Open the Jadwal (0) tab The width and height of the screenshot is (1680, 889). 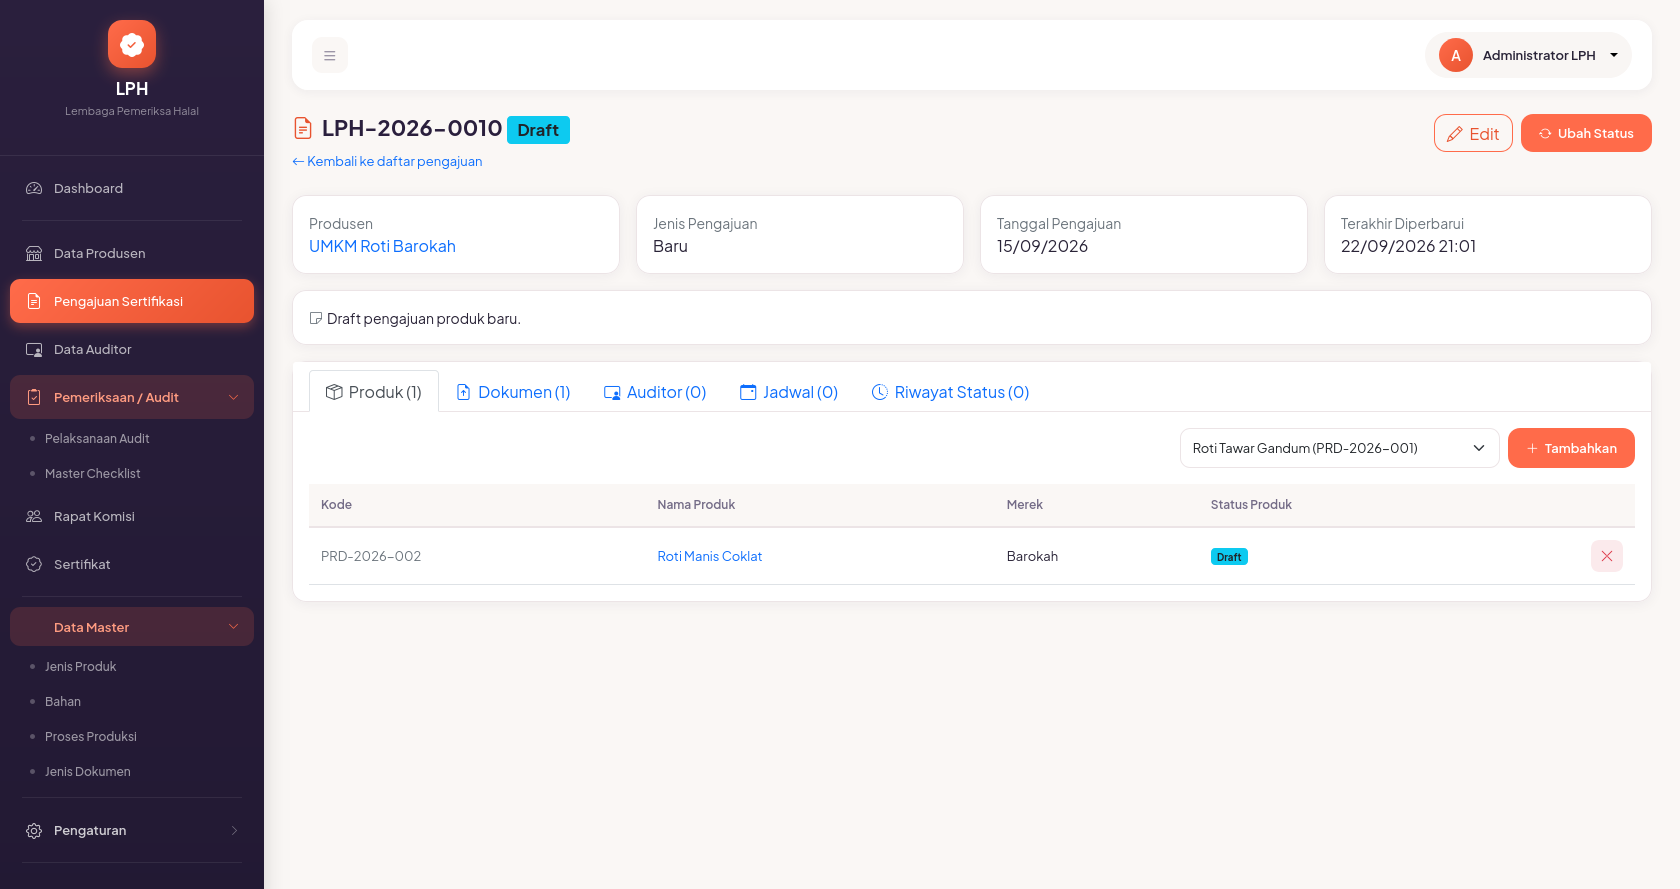click(789, 392)
